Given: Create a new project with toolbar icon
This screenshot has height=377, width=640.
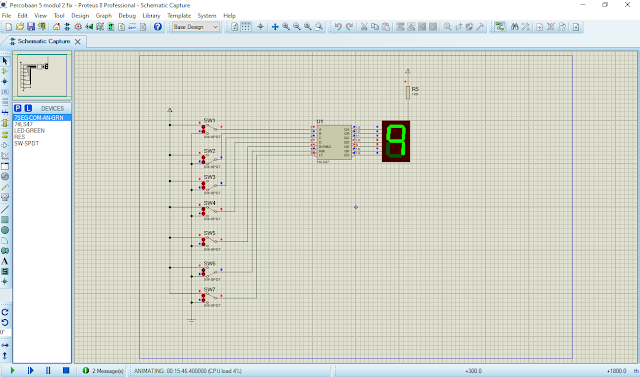Looking at the screenshot, I should pos(9,27).
